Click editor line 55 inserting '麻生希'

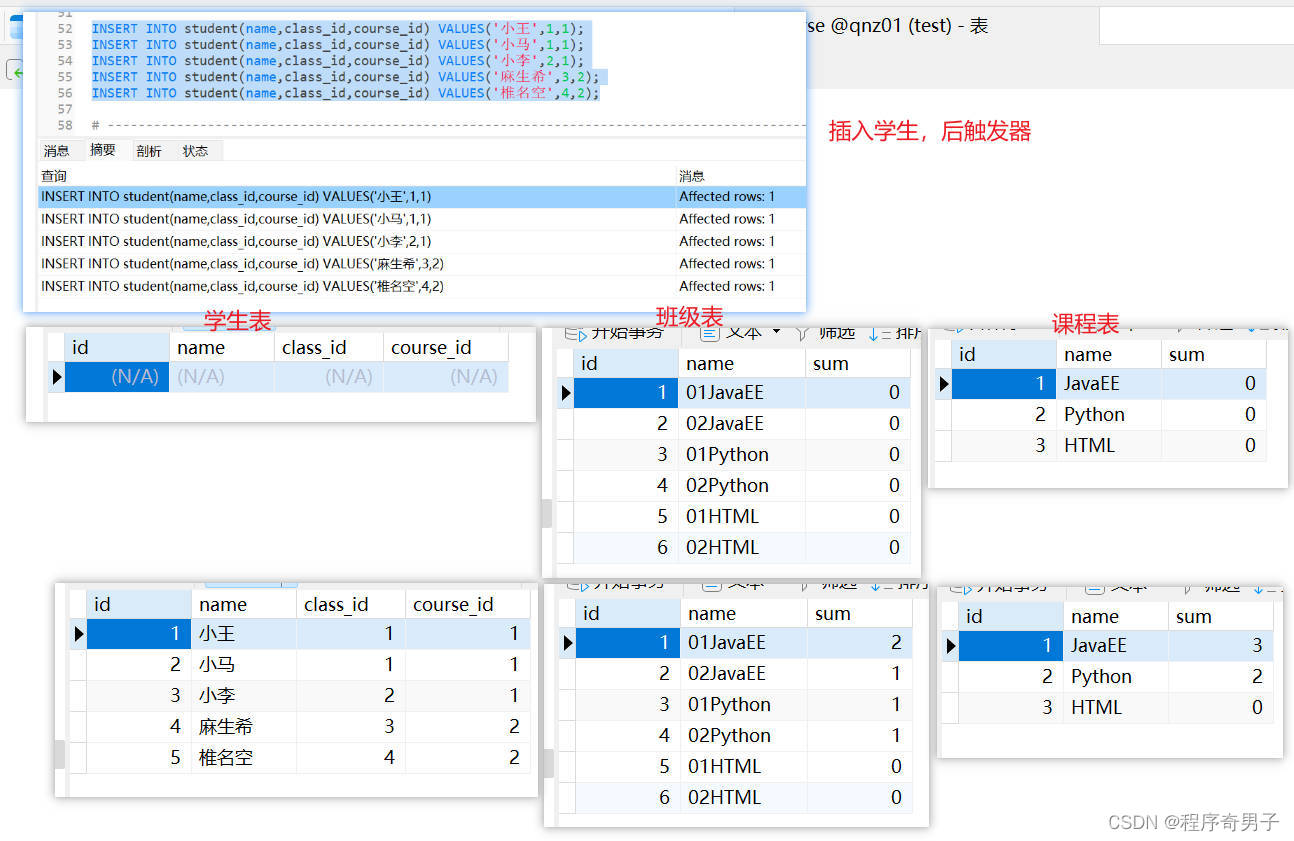click(345, 77)
